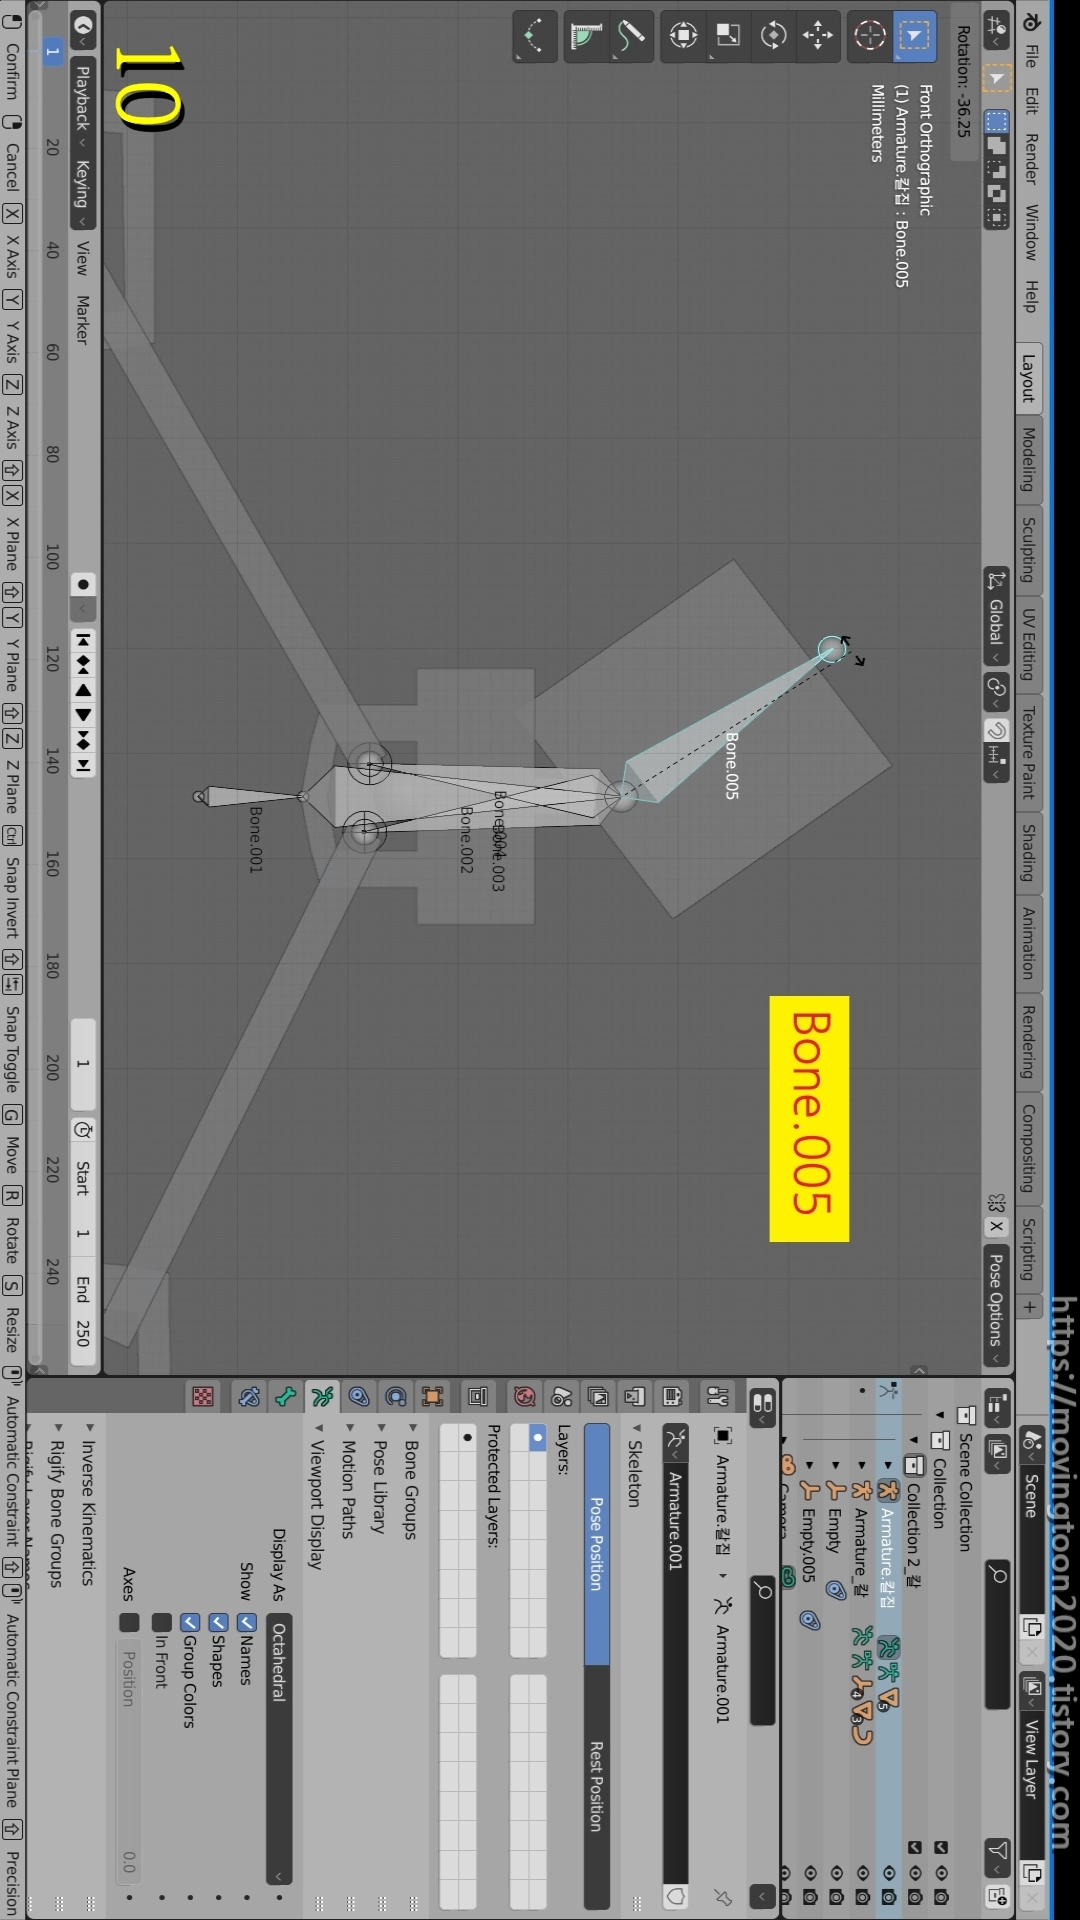
Task: Click the new collection icon in outliner
Action: click(998, 1895)
